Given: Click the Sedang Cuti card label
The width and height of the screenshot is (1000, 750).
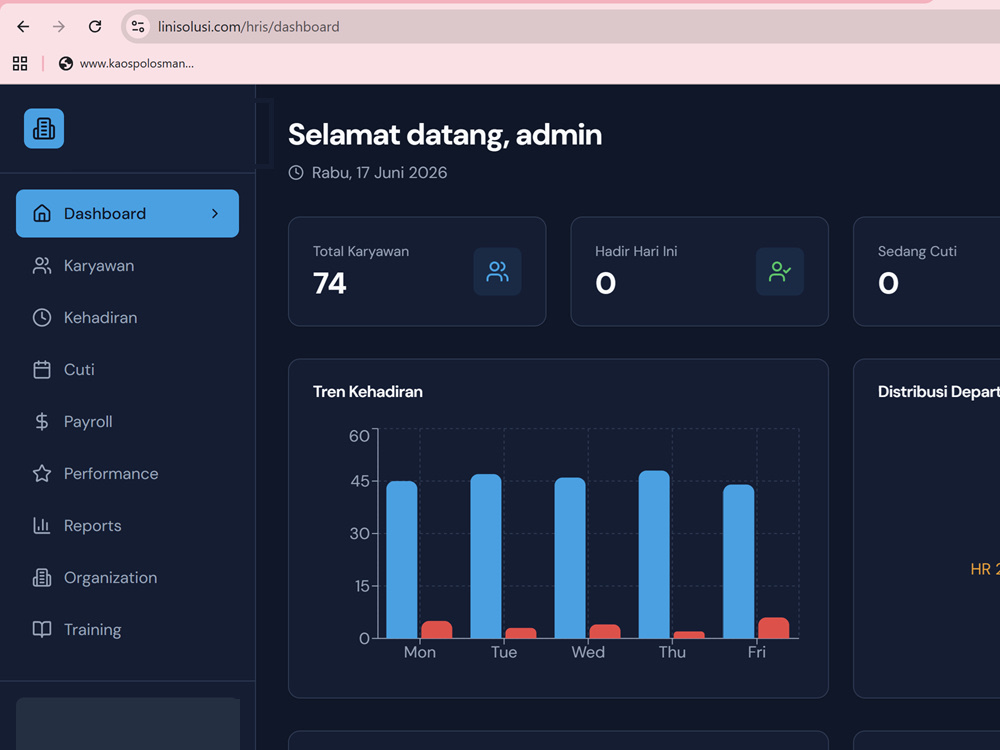Looking at the screenshot, I should [917, 251].
